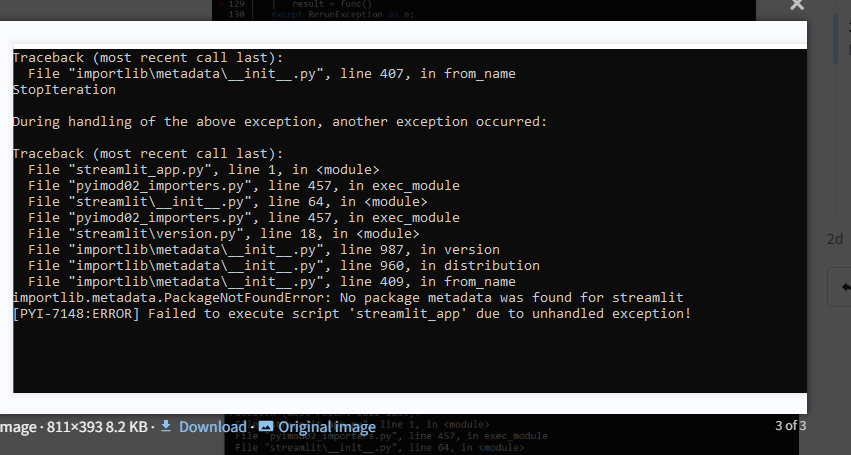Click the 811×393 8.2 KB image info text
The image size is (851, 455).
[x=97, y=427]
